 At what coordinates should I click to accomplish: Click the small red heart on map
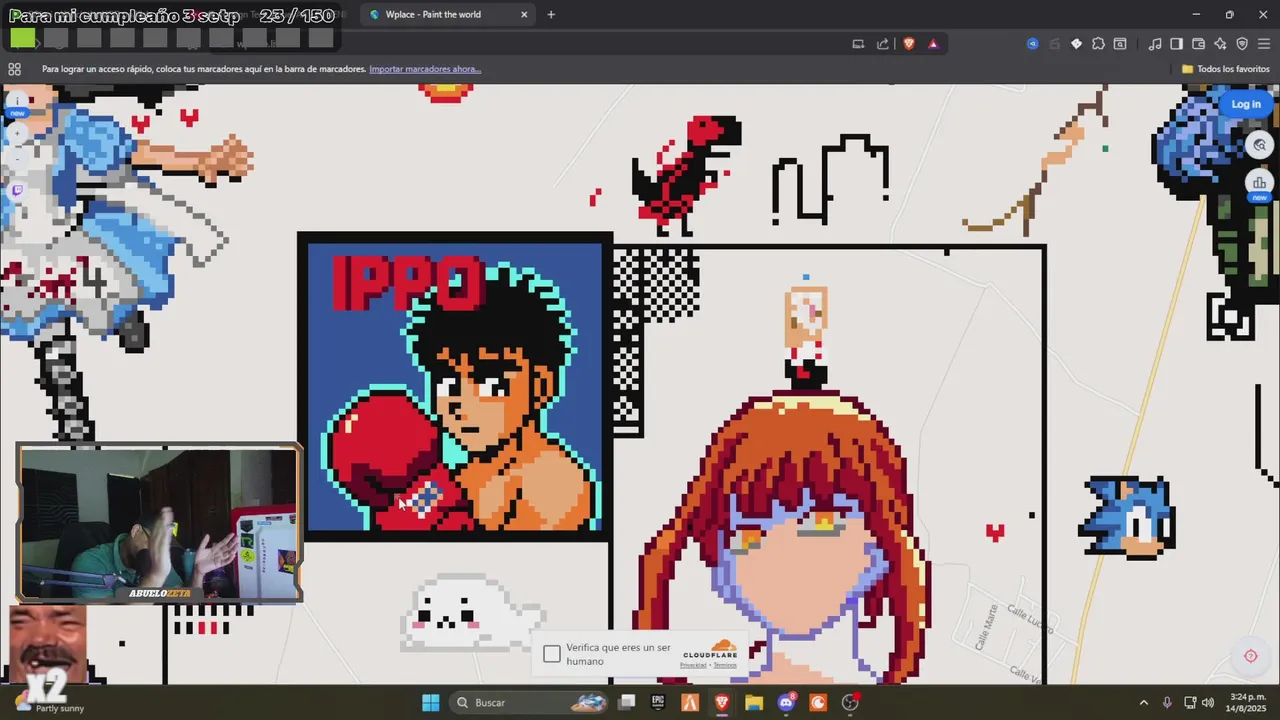[x=995, y=532]
